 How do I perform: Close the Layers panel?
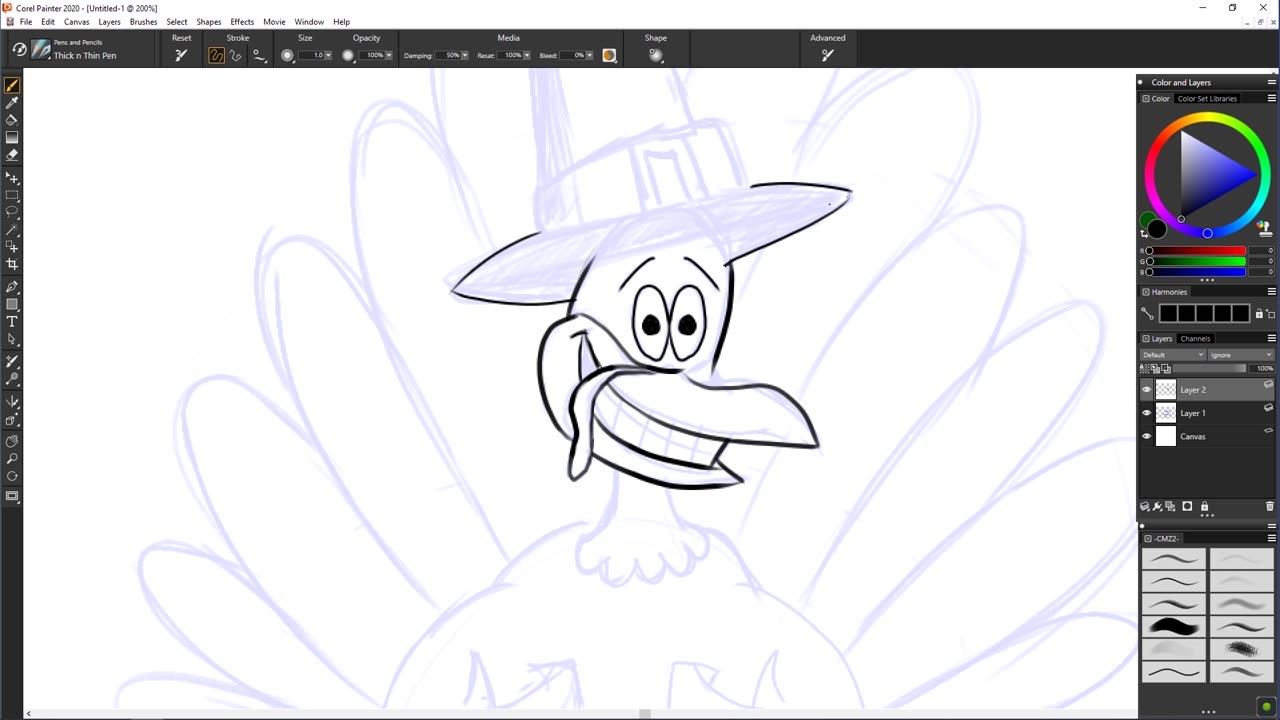coord(1146,338)
